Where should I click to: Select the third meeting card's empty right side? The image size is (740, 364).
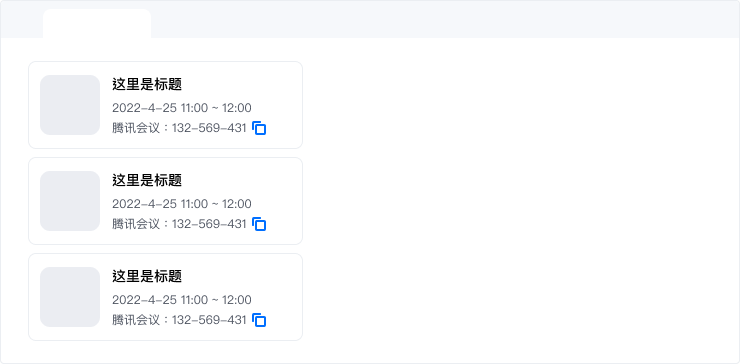285,297
